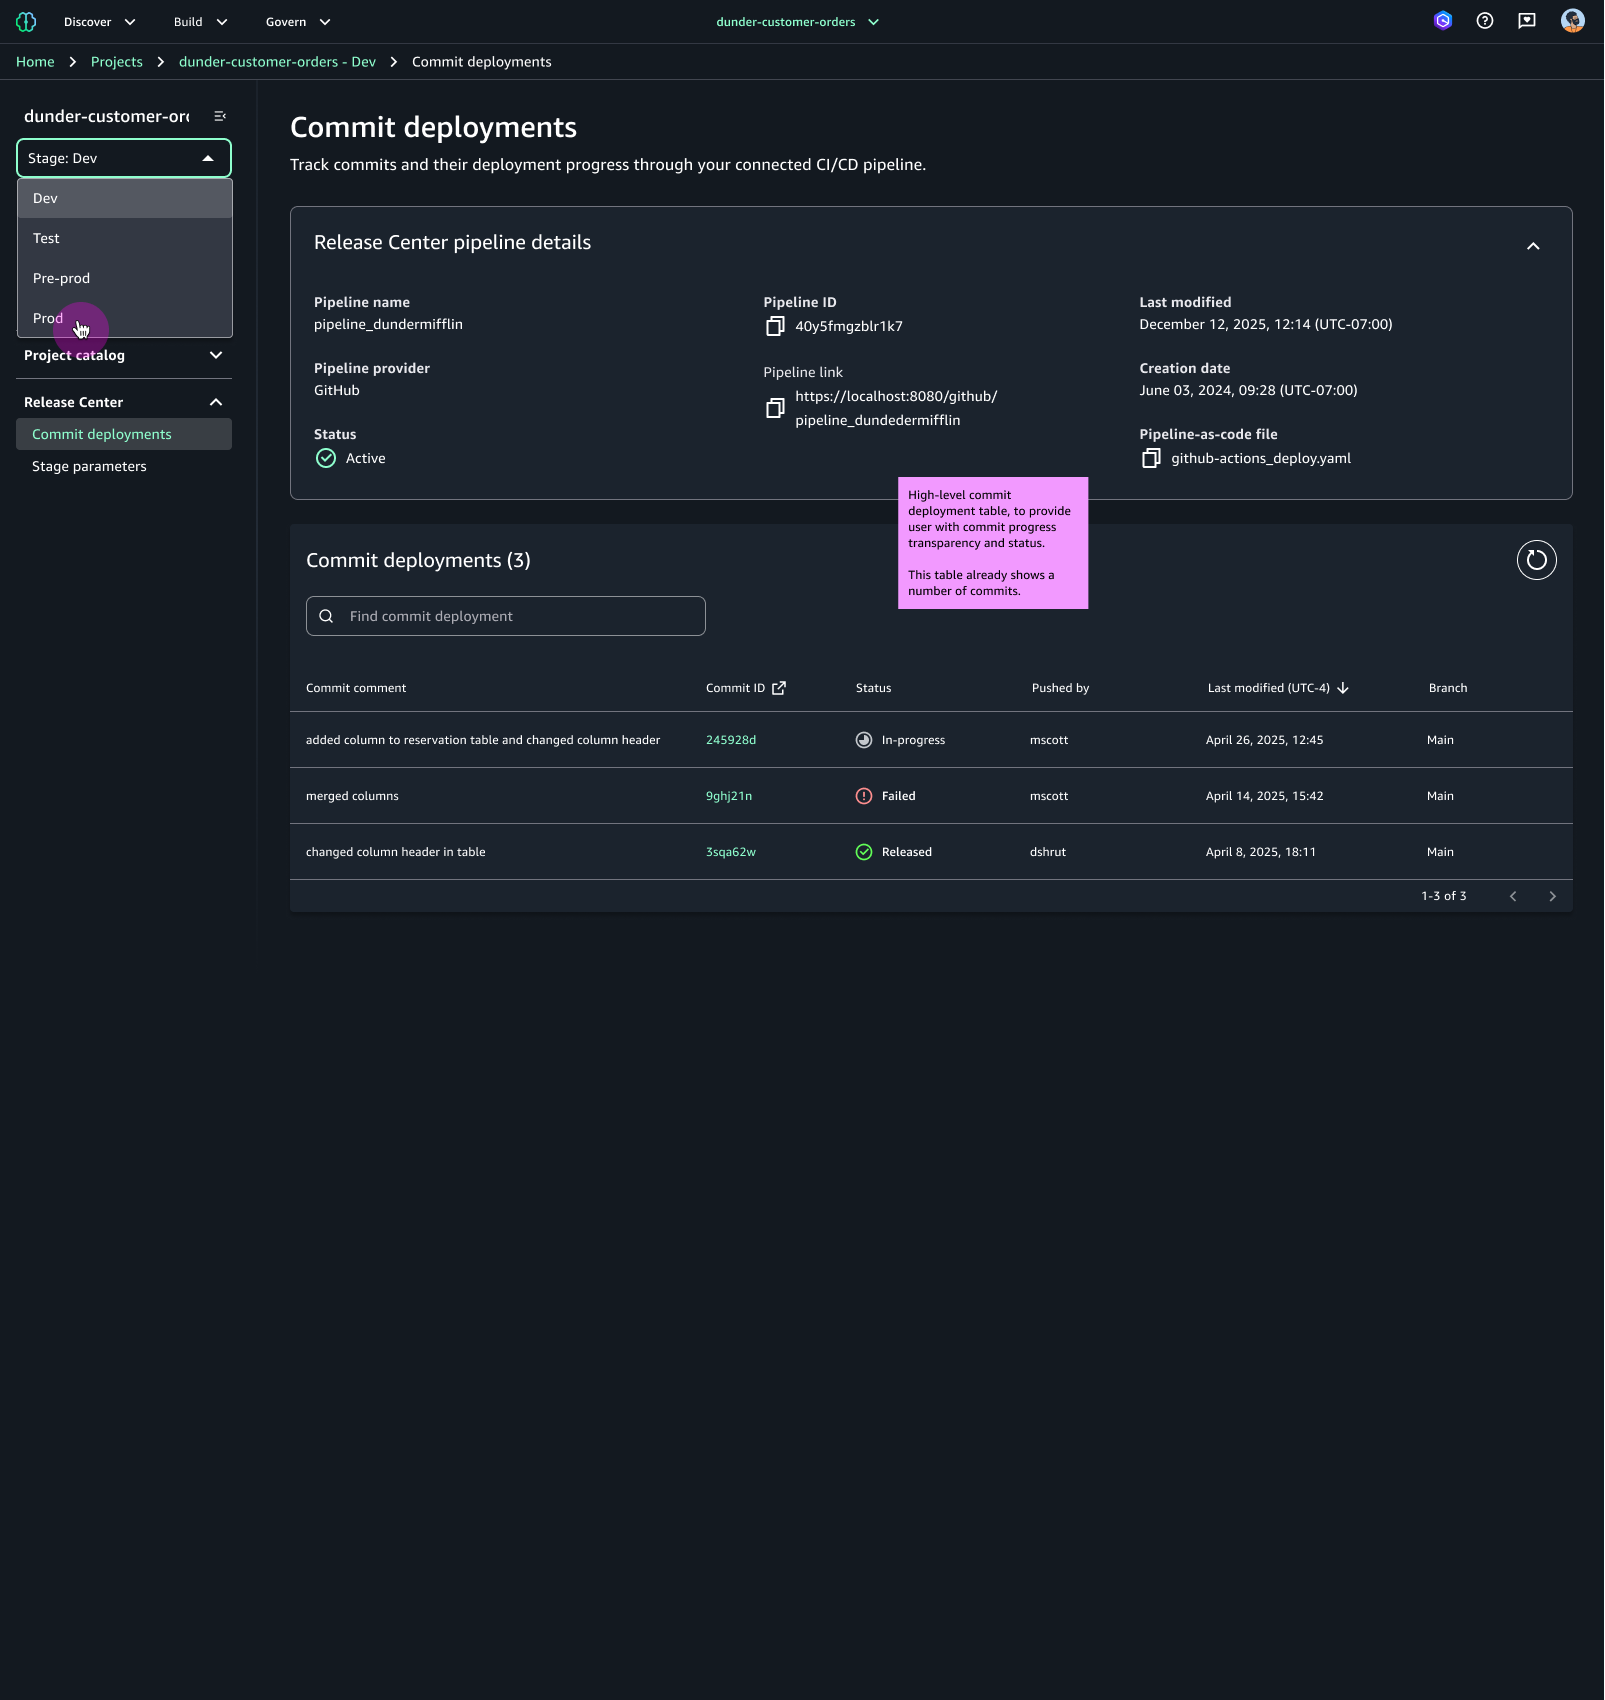
Task: Collapse the side navigation panel
Action: coord(220,116)
